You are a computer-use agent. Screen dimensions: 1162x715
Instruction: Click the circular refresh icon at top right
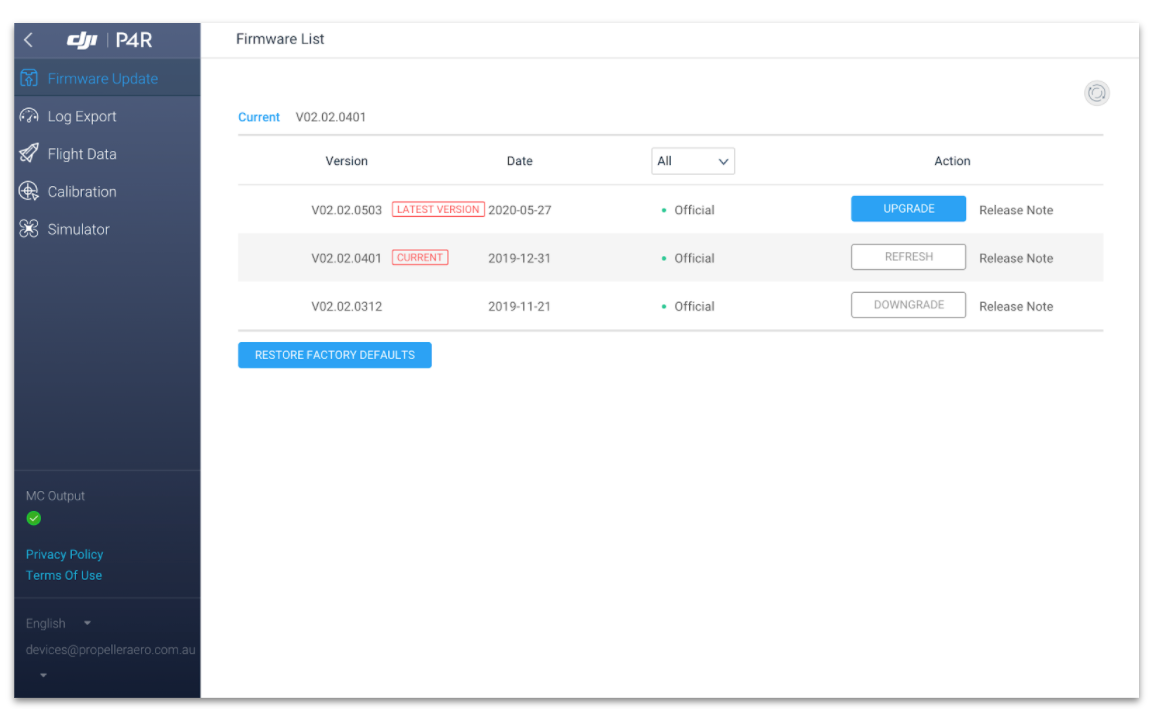pos(1097,93)
